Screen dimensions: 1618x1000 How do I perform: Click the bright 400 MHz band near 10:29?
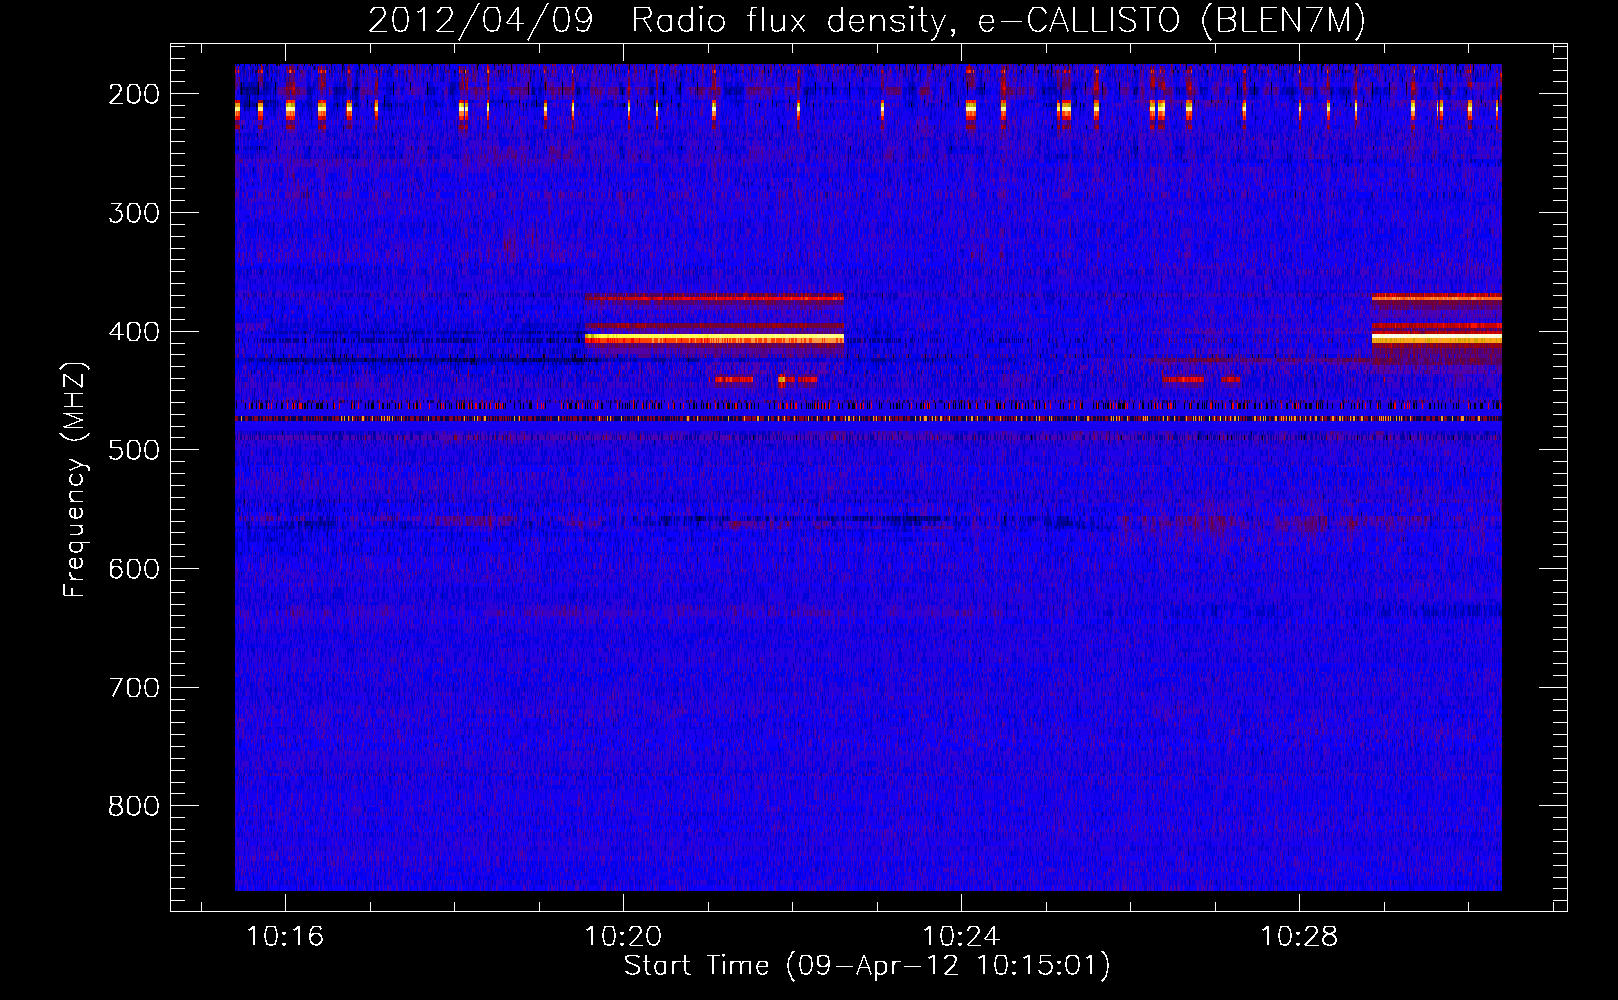(1436, 339)
